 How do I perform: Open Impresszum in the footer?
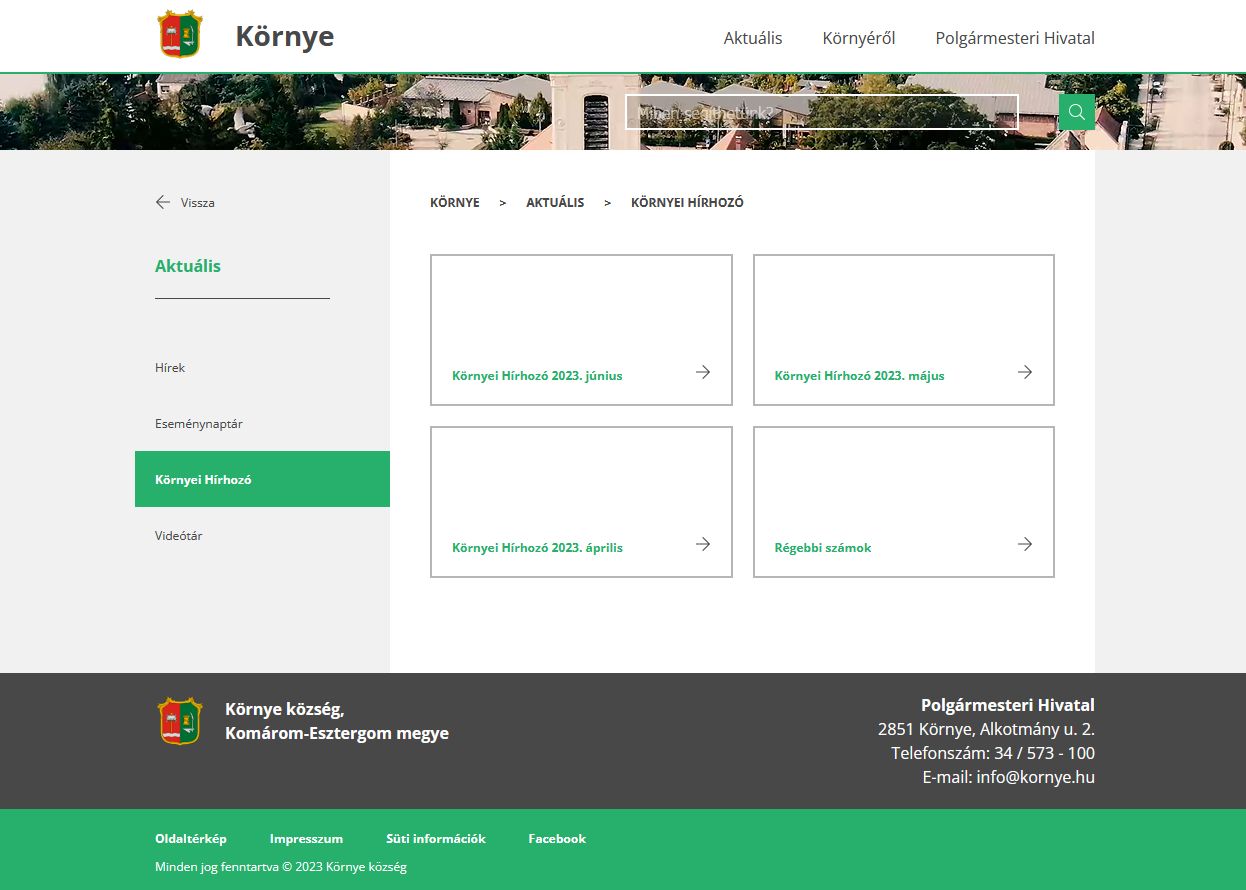[306, 838]
